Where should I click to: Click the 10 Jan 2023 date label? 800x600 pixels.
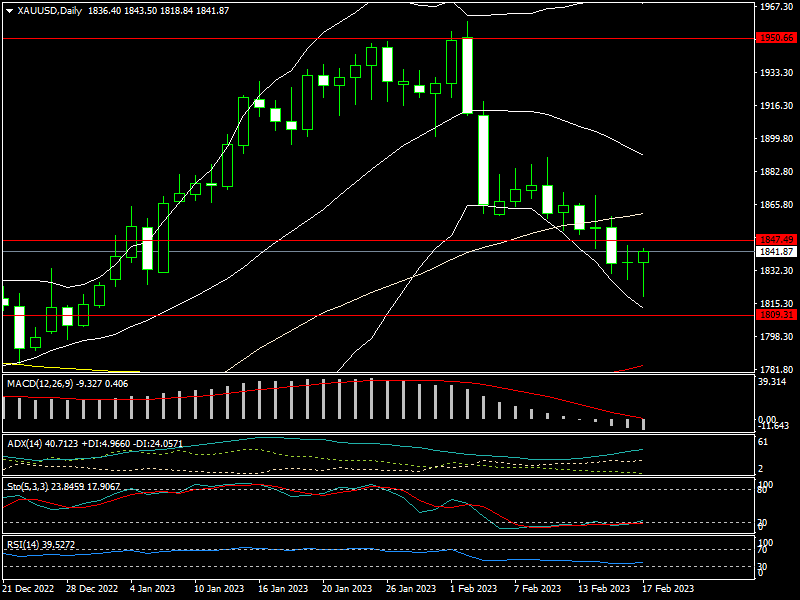[x=219, y=588]
